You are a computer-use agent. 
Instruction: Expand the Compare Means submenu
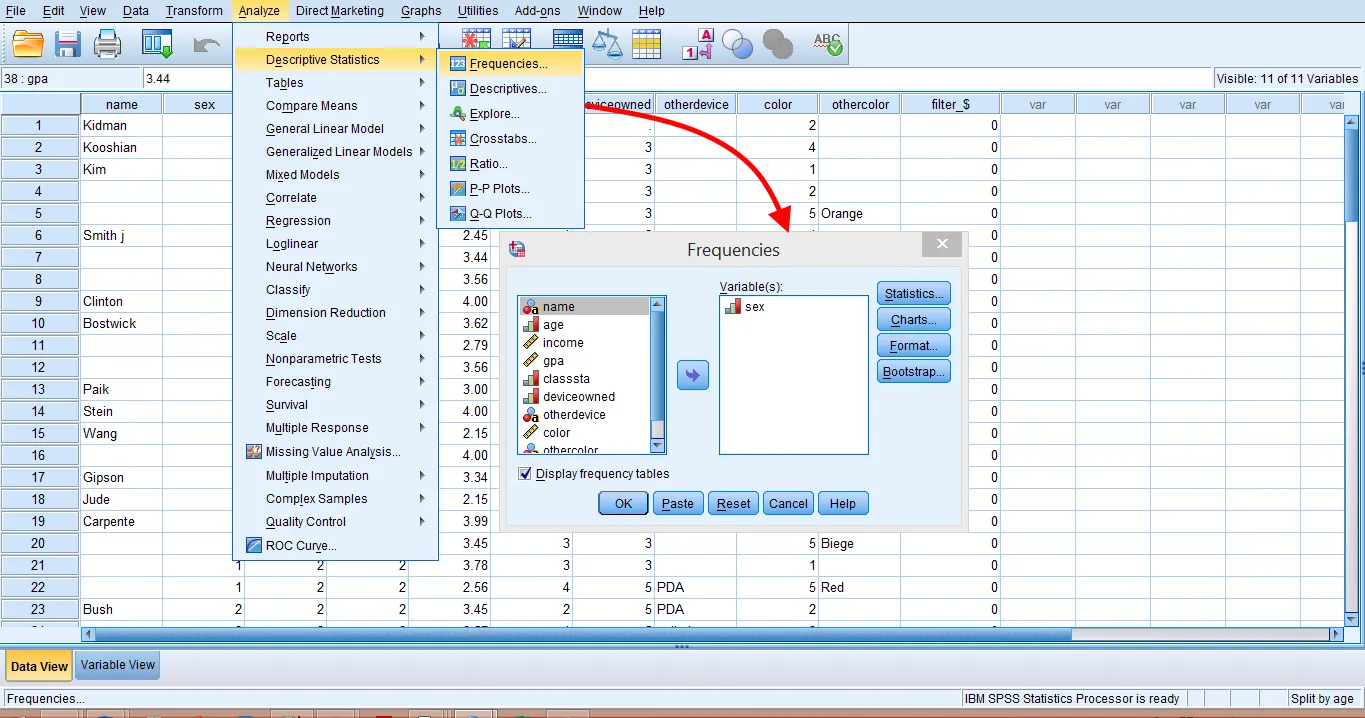click(x=314, y=105)
